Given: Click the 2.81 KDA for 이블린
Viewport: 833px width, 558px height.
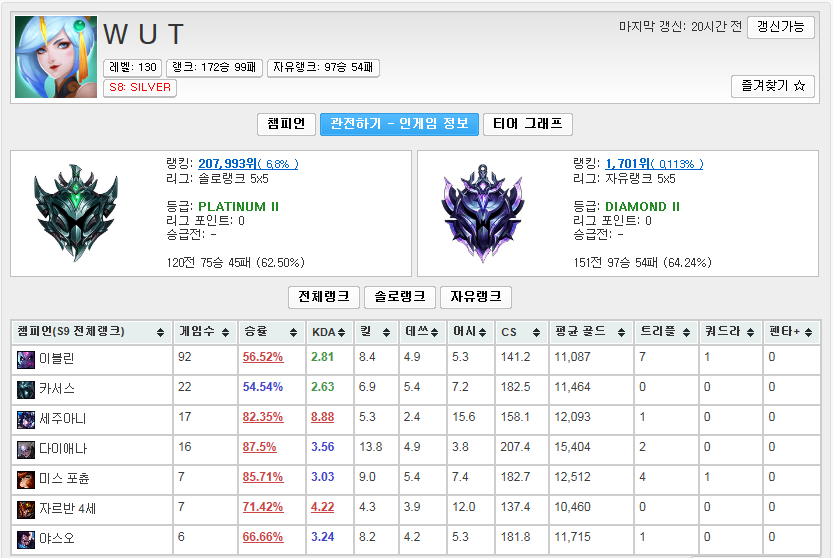Looking at the screenshot, I should [x=322, y=358].
